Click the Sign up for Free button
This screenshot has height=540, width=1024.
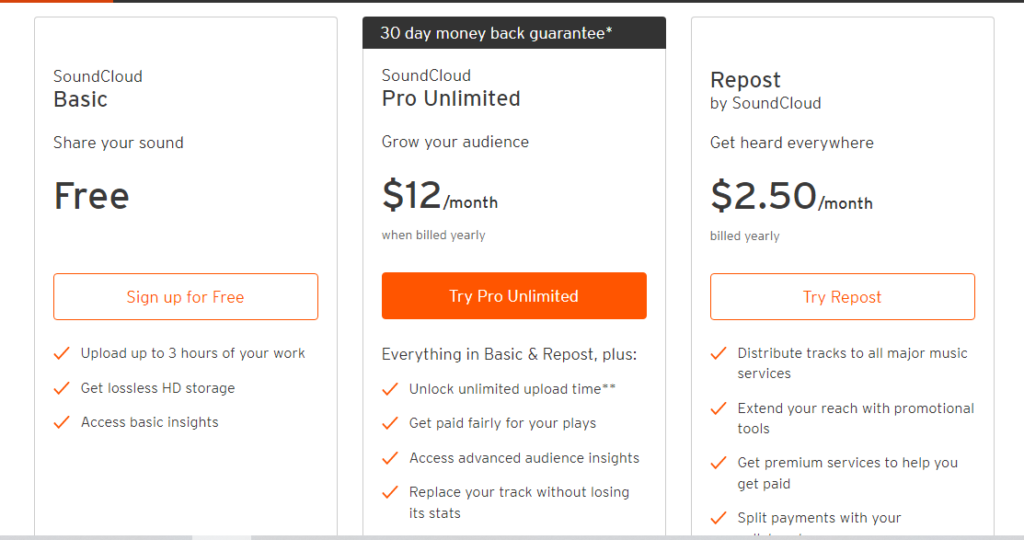(x=185, y=296)
